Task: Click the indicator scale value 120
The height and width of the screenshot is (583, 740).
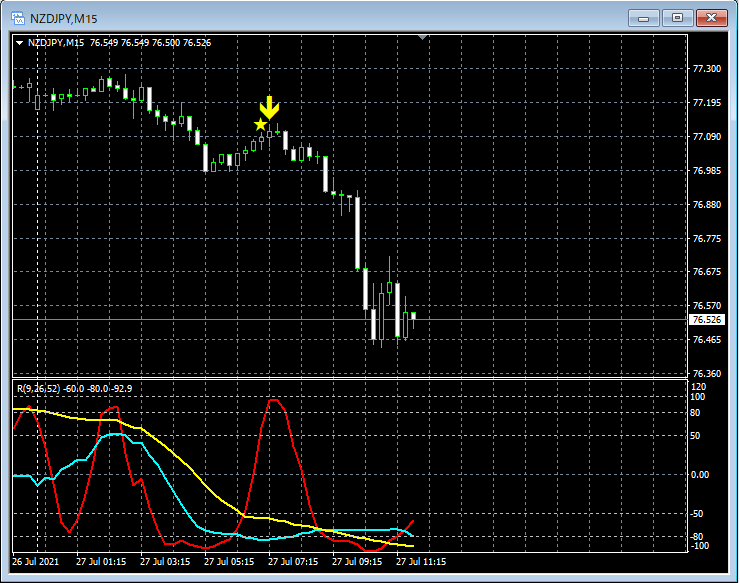Action: coord(698,387)
